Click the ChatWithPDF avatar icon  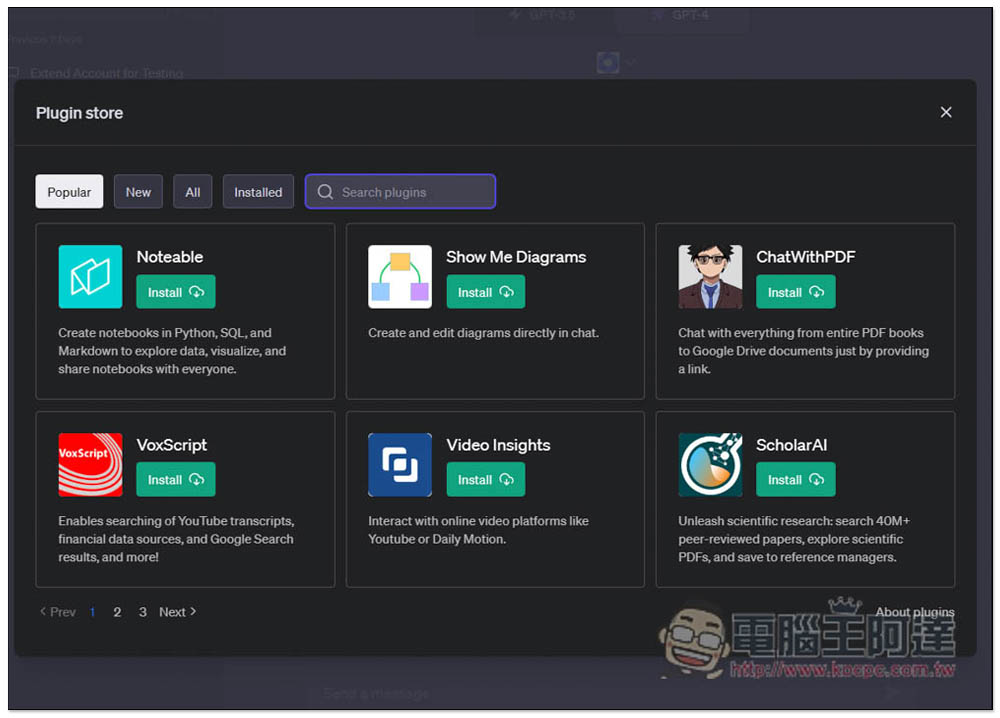pyautogui.click(x=710, y=277)
